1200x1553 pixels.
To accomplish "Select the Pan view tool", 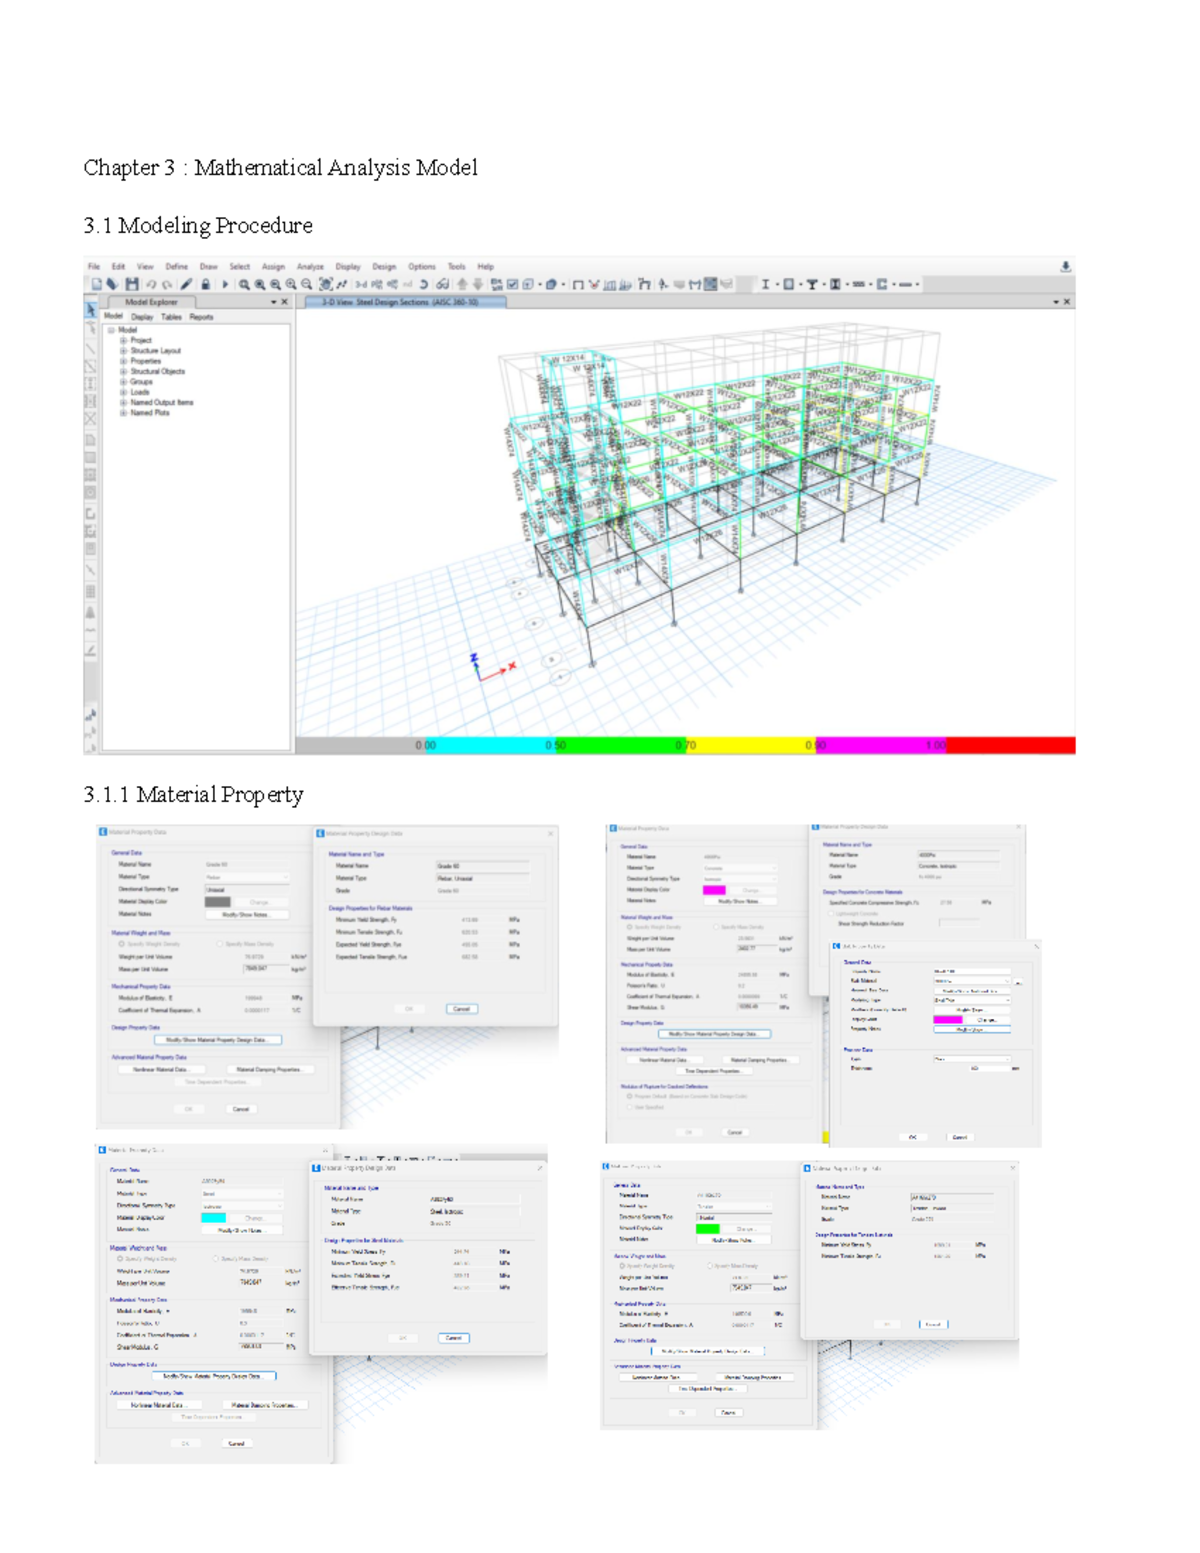I will (326, 284).
